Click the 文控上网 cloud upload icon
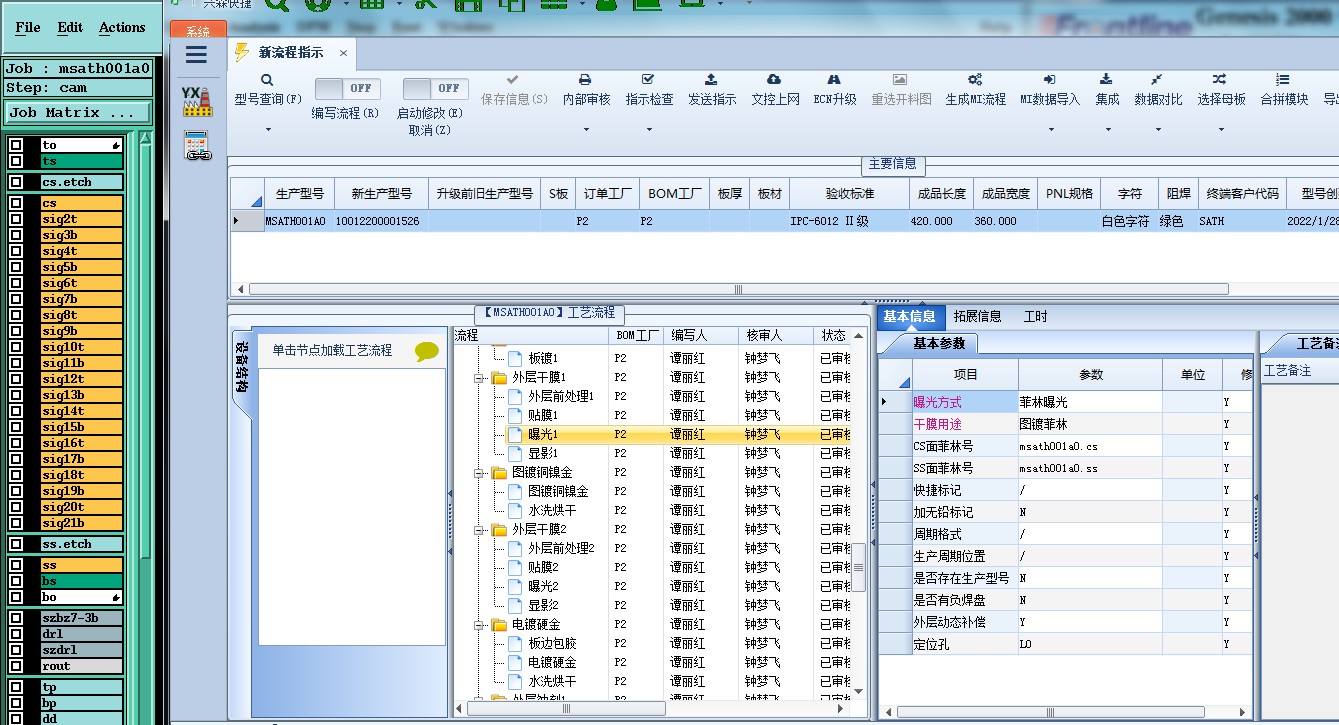This screenshot has width=1339, height=725. 774,79
